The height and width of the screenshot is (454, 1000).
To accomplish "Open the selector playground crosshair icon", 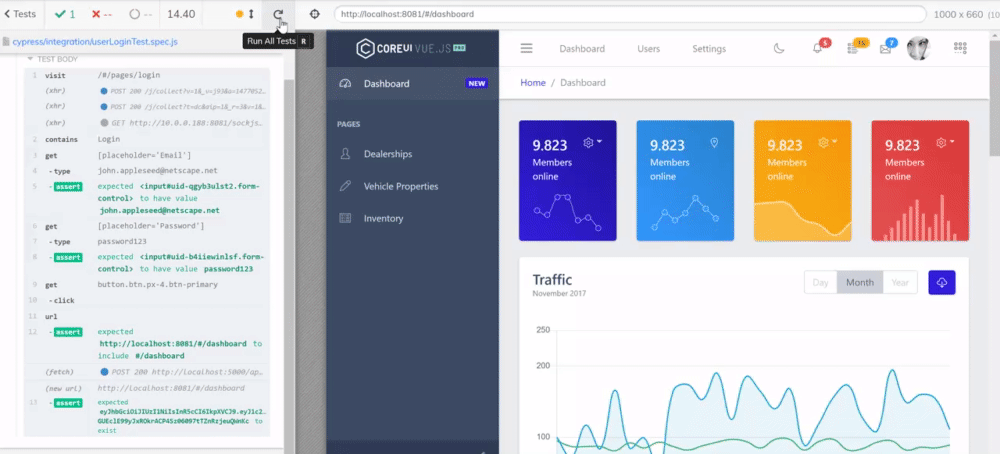I will 314,14.
